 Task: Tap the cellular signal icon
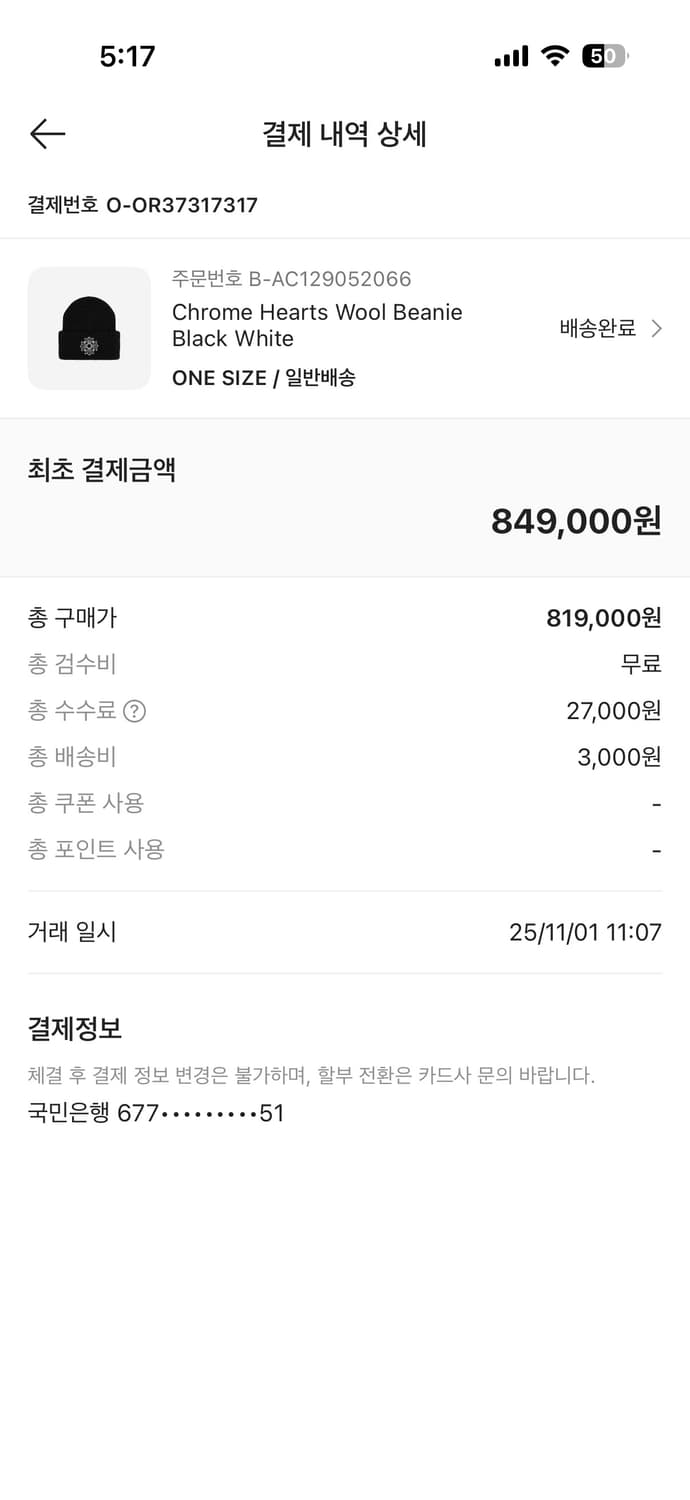[x=510, y=57]
